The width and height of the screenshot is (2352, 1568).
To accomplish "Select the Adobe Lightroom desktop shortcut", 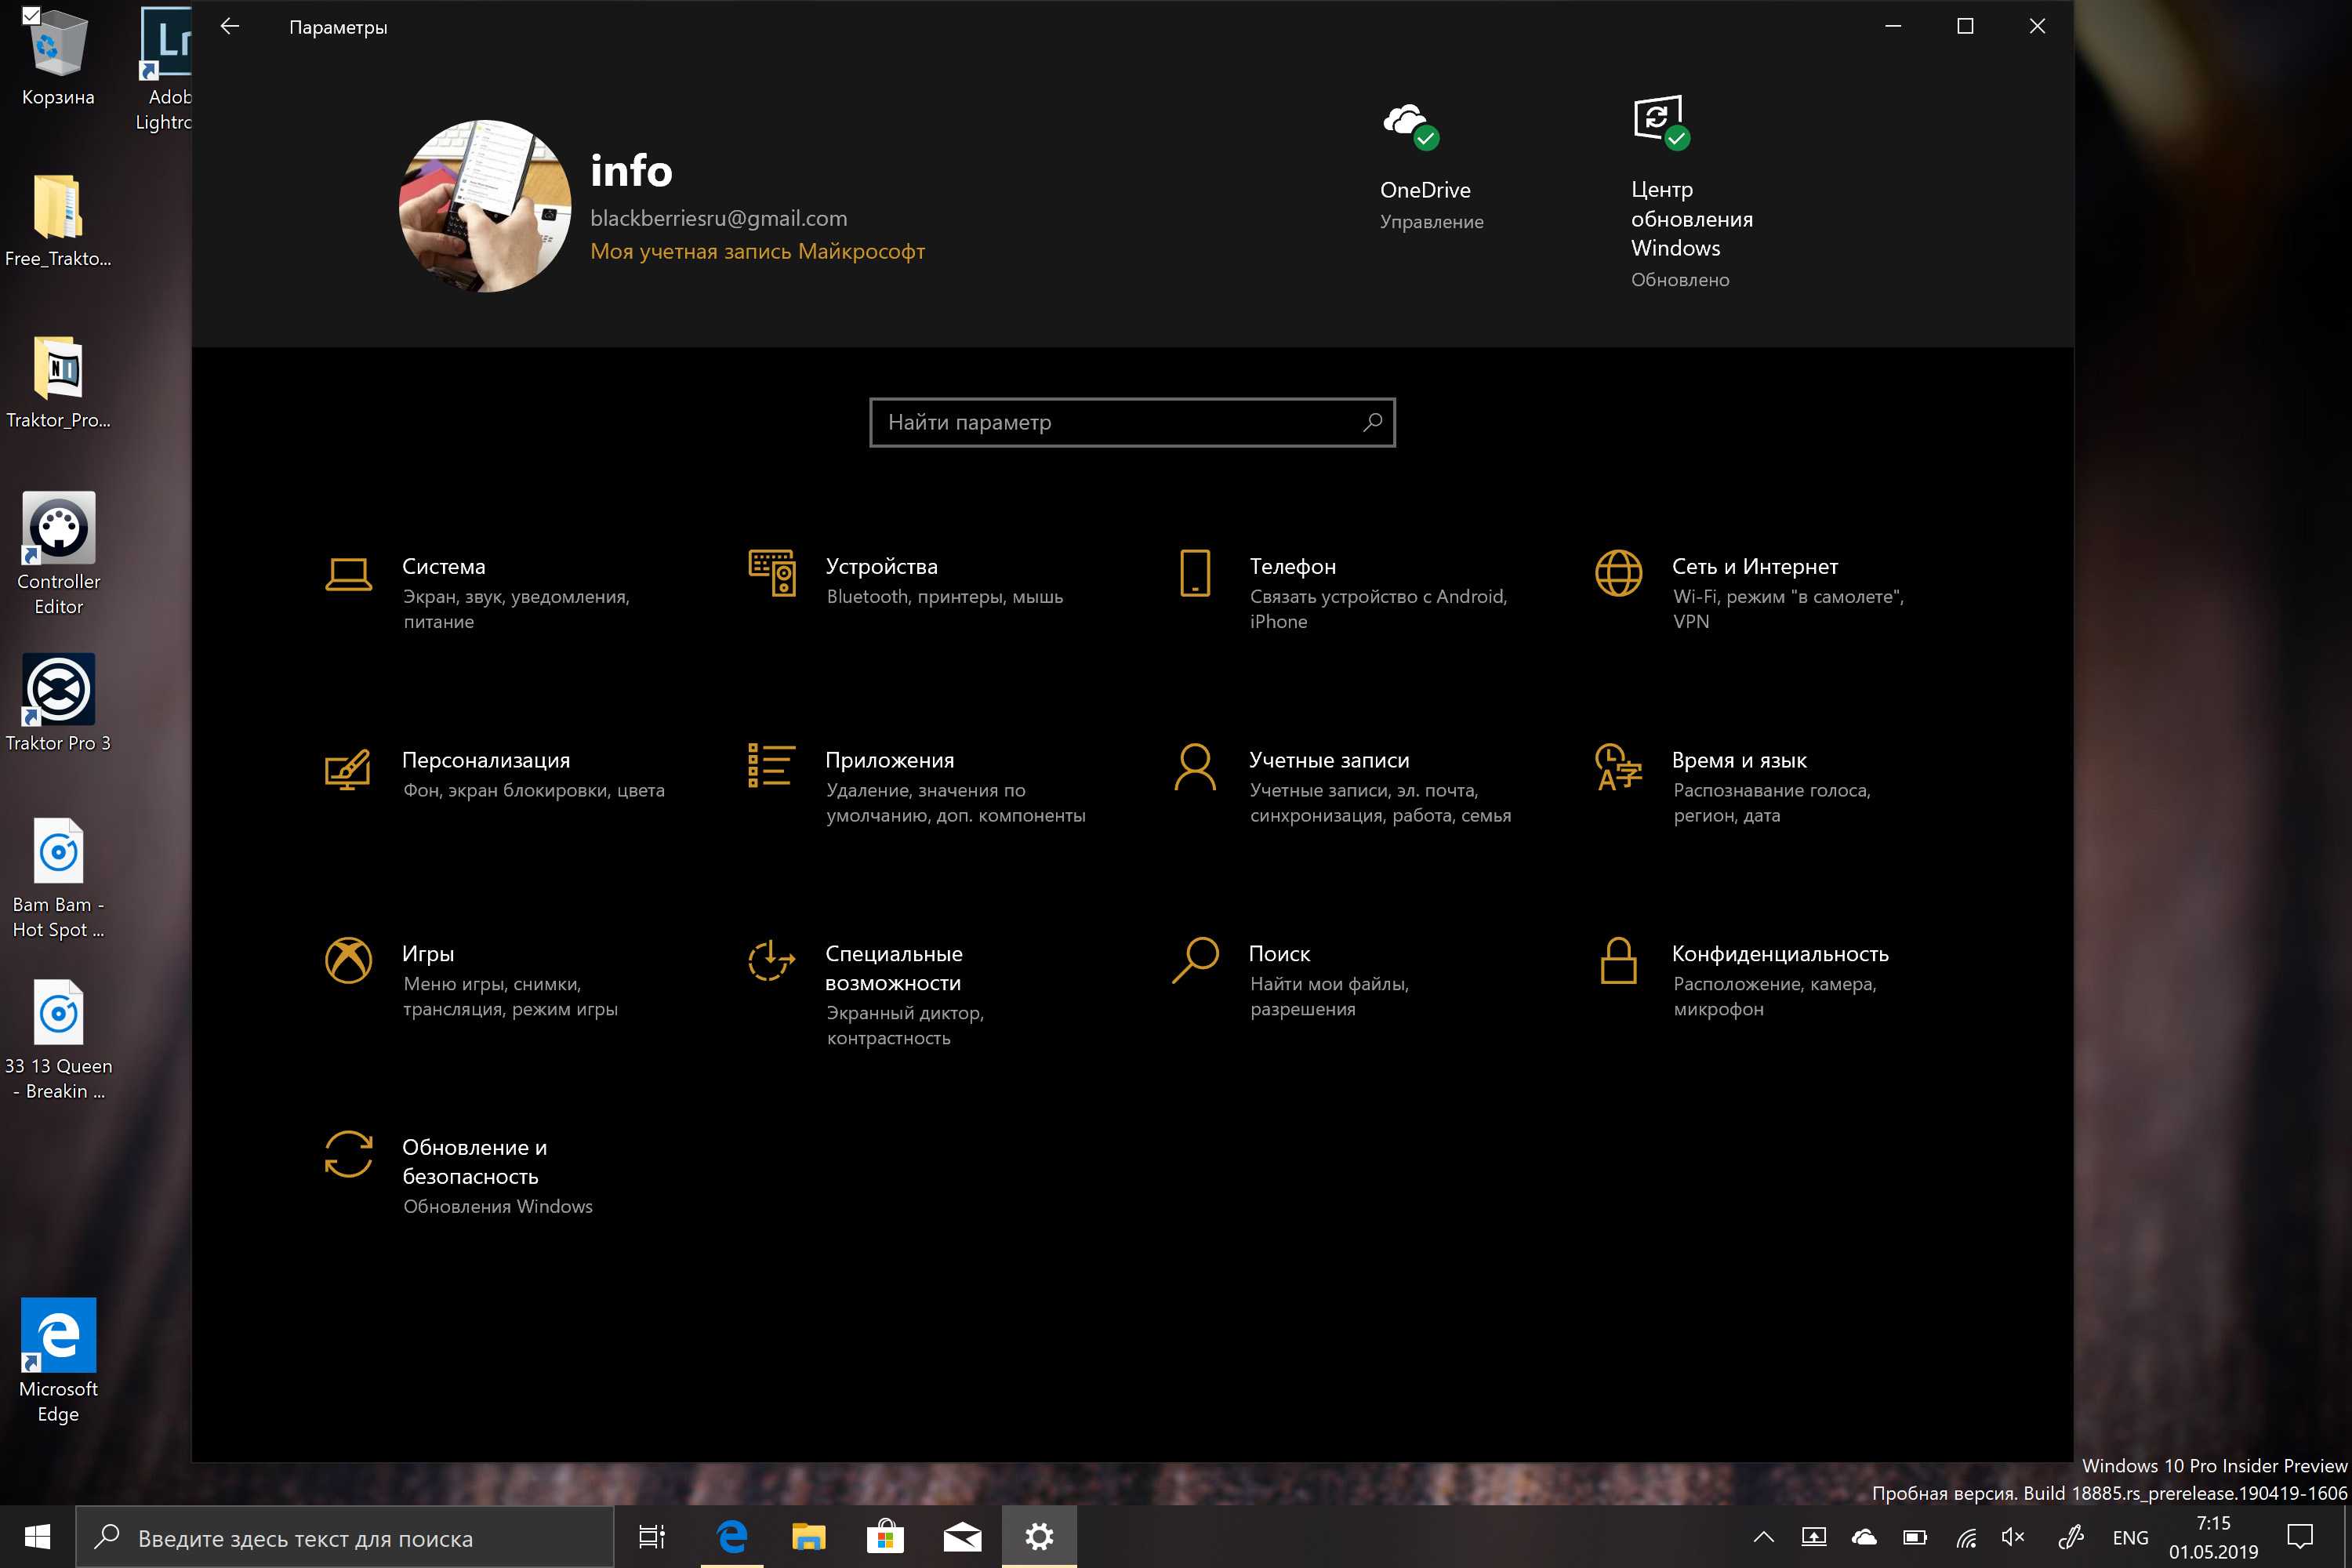I will pos(165,68).
